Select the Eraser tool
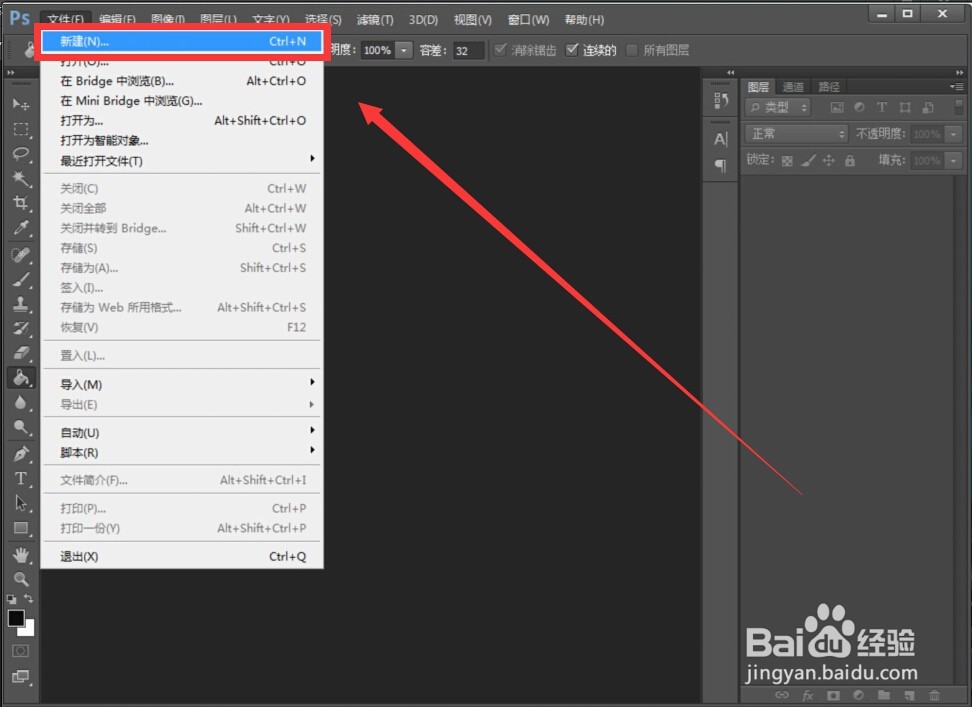Image resolution: width=972 pixels, height=707 pixels. click(x=20, y=353)
